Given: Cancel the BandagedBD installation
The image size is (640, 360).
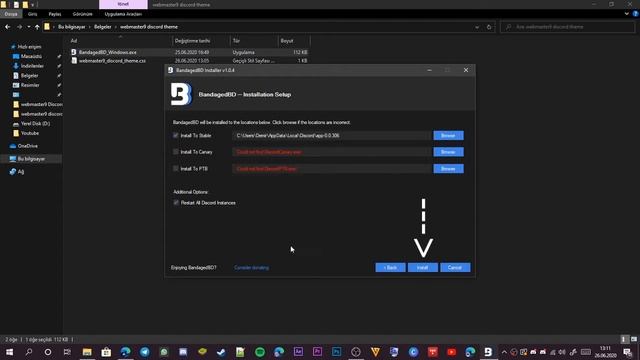Looking at the screenshot, I should [455, 267].
